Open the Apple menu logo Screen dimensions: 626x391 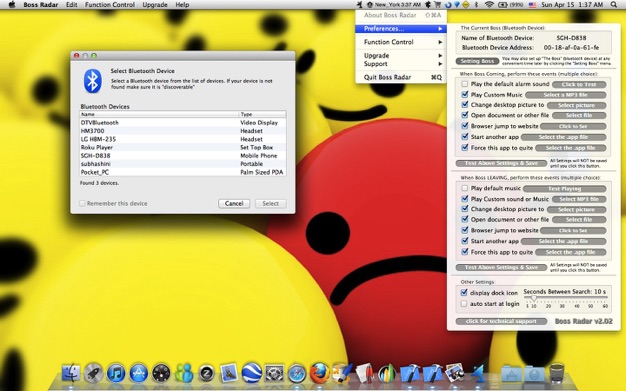pos(12,5)
